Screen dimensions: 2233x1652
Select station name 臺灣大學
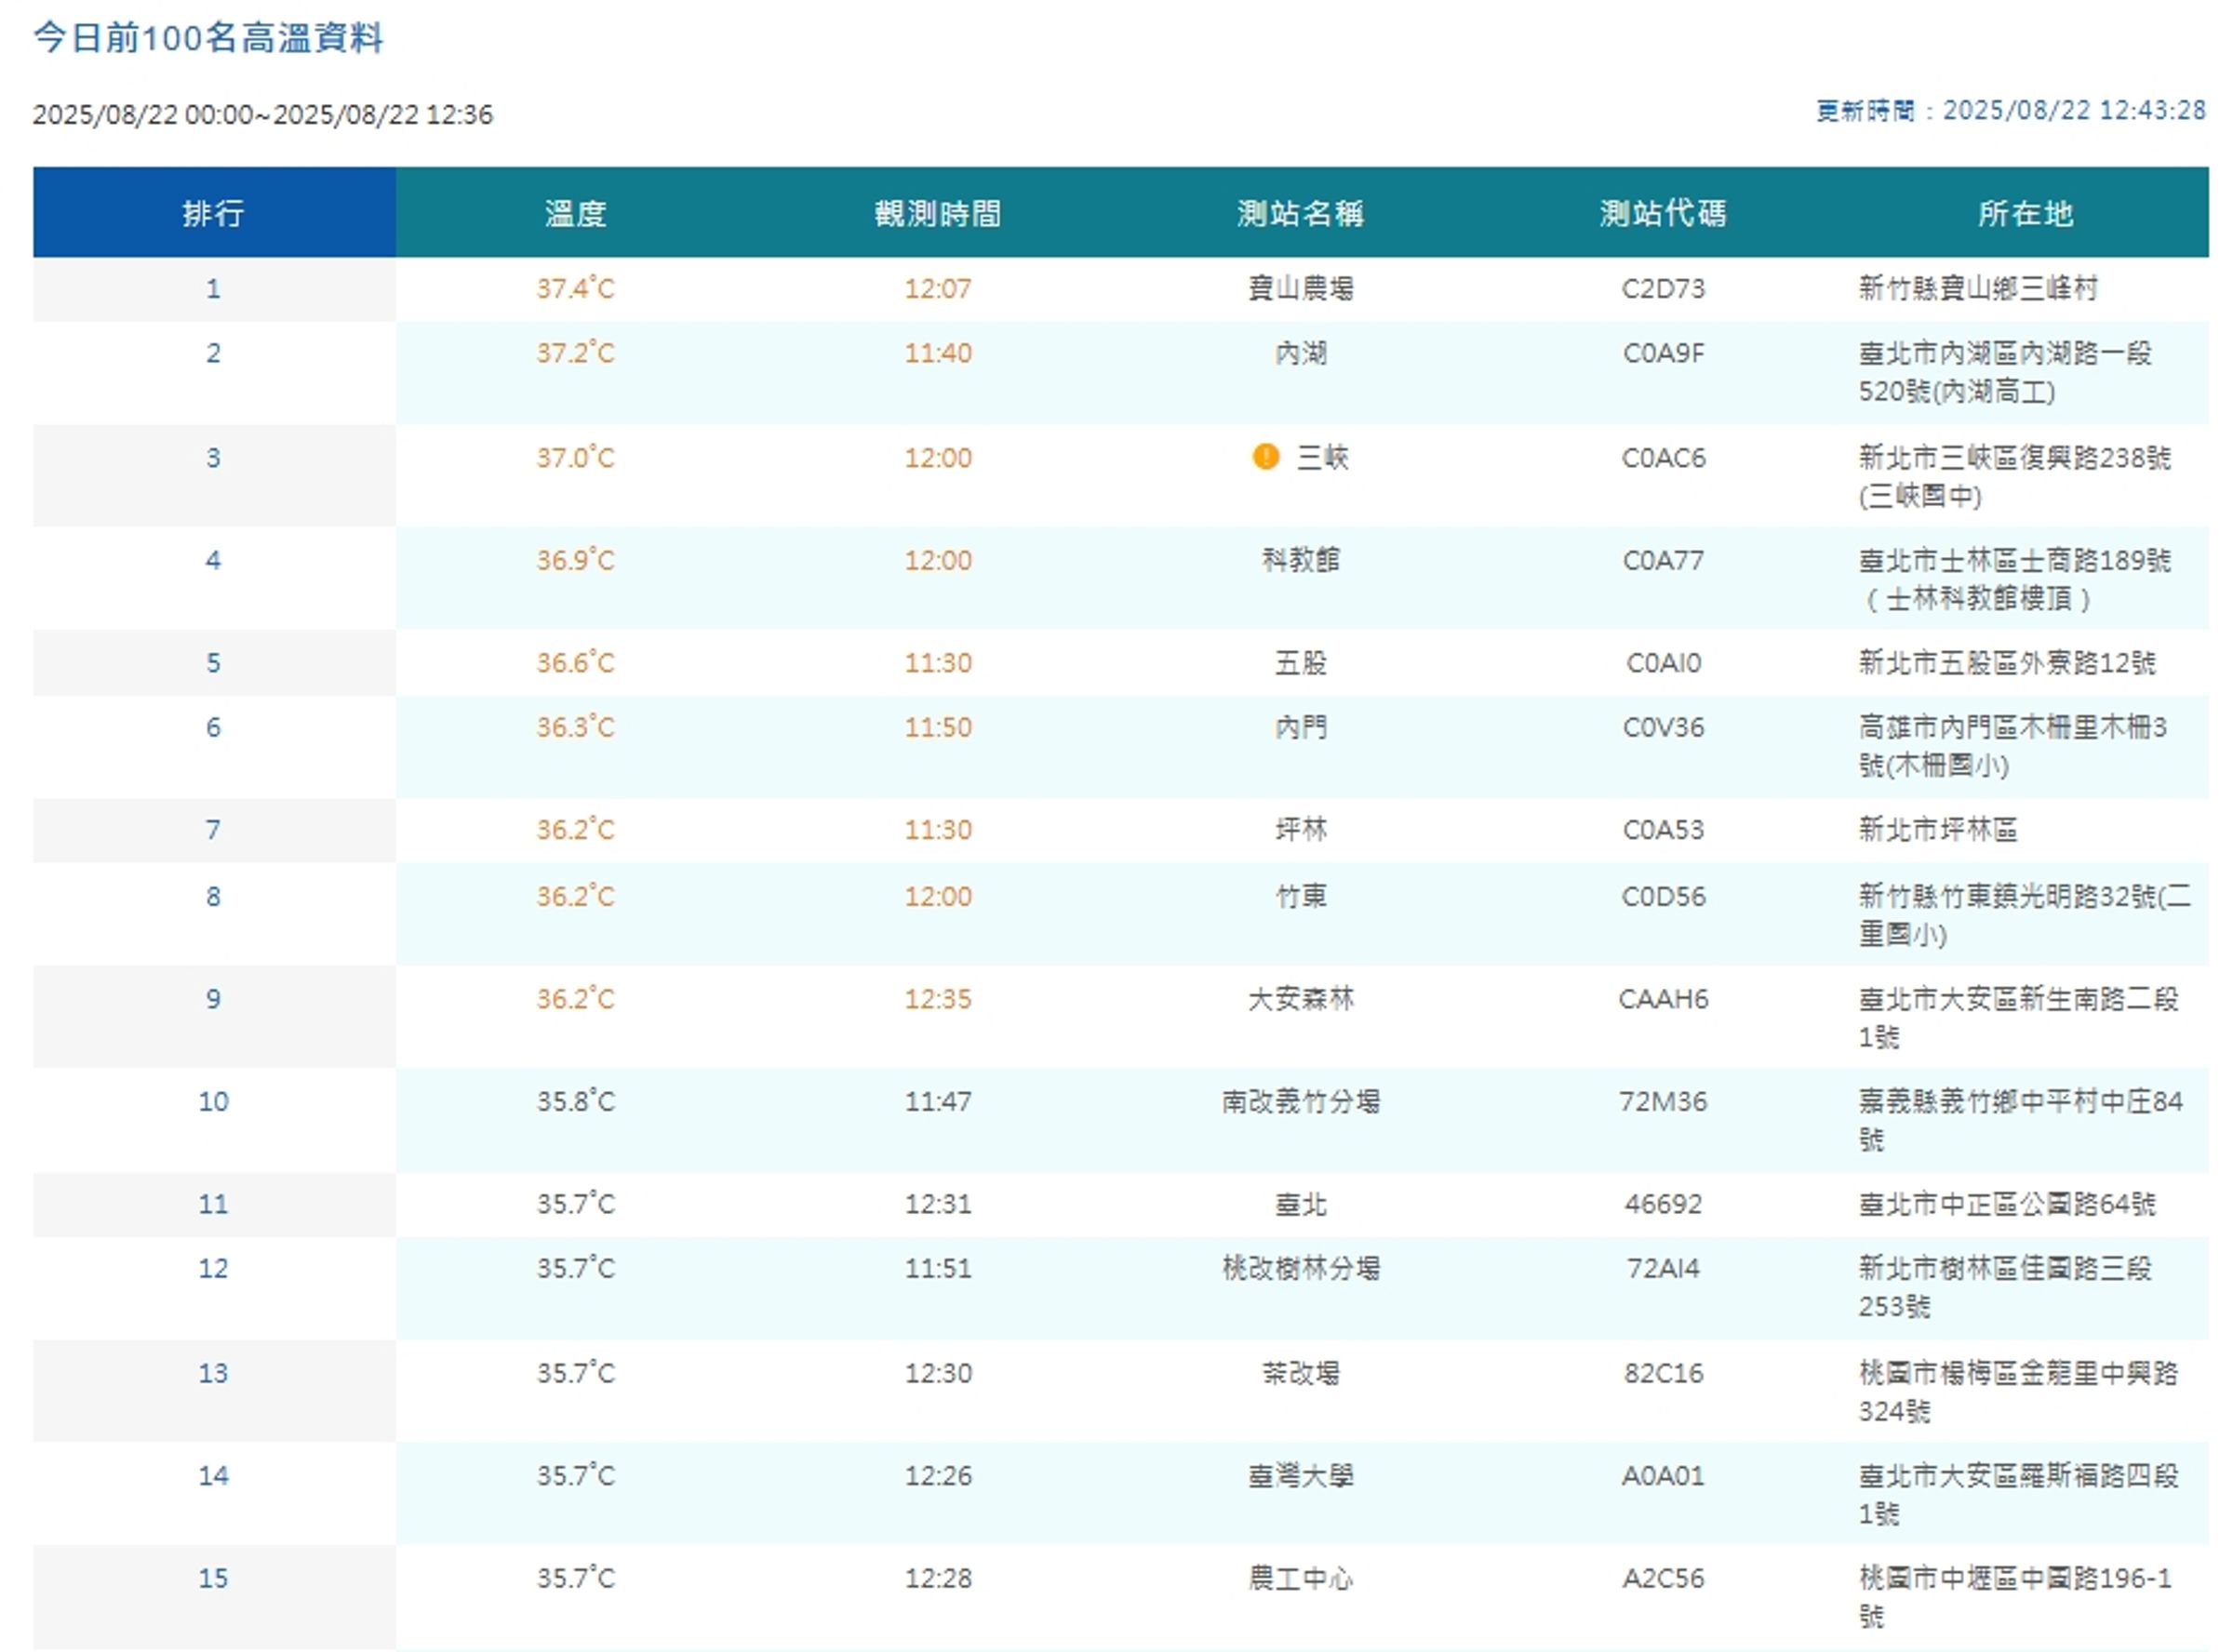click(x=1301, y=1476)
